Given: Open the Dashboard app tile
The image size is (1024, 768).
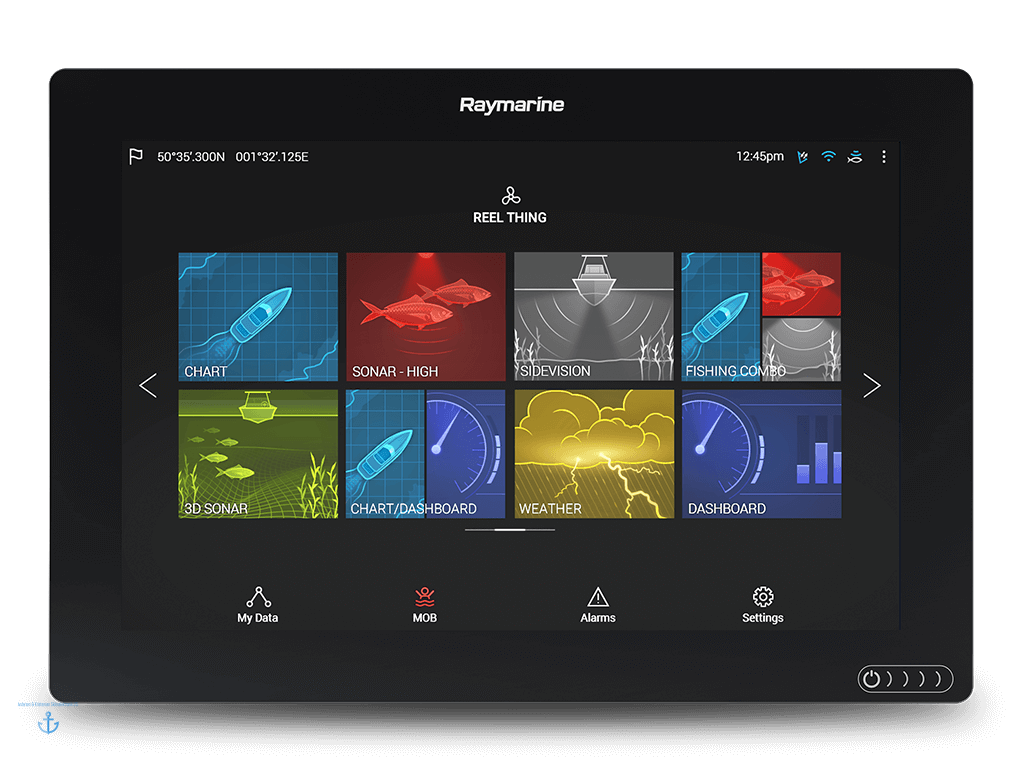Looking at the screenshot, I should (x=761, y=454).
